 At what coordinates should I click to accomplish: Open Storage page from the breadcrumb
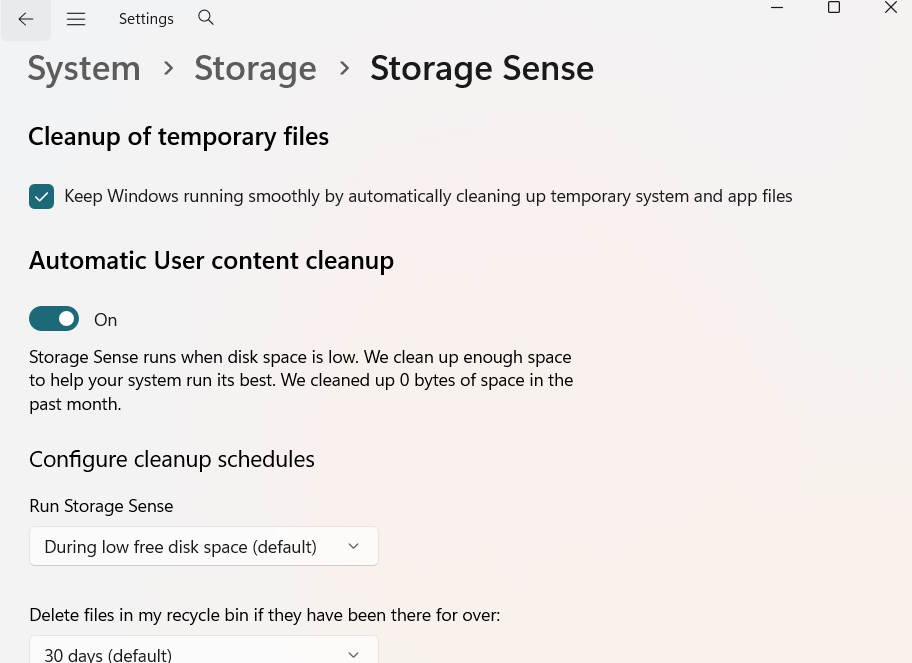pos(255,68)
